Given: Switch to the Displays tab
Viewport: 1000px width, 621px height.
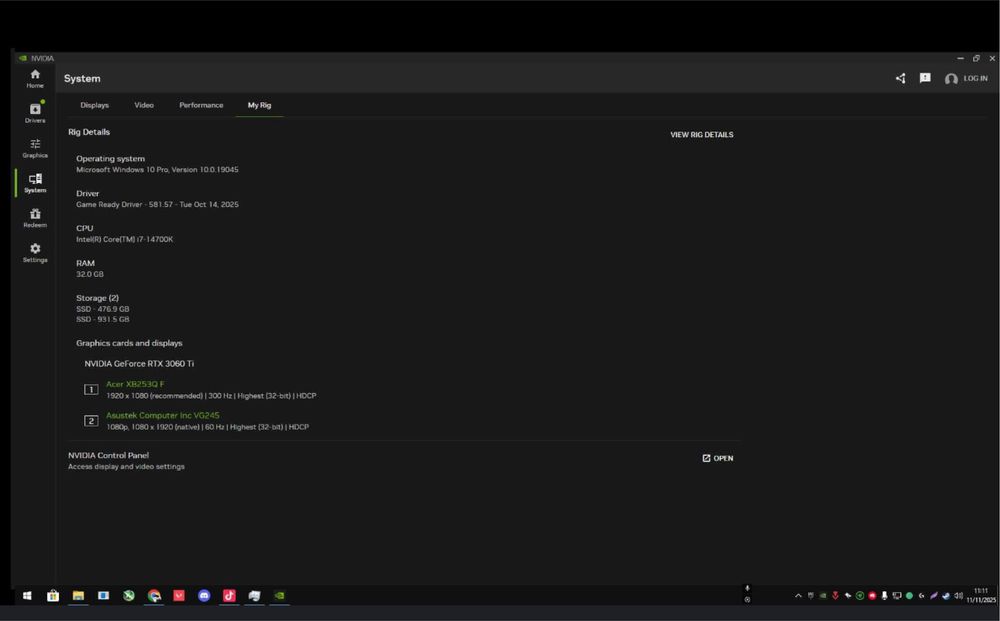Looking at the screenshot, I should [x=94, y=105].
